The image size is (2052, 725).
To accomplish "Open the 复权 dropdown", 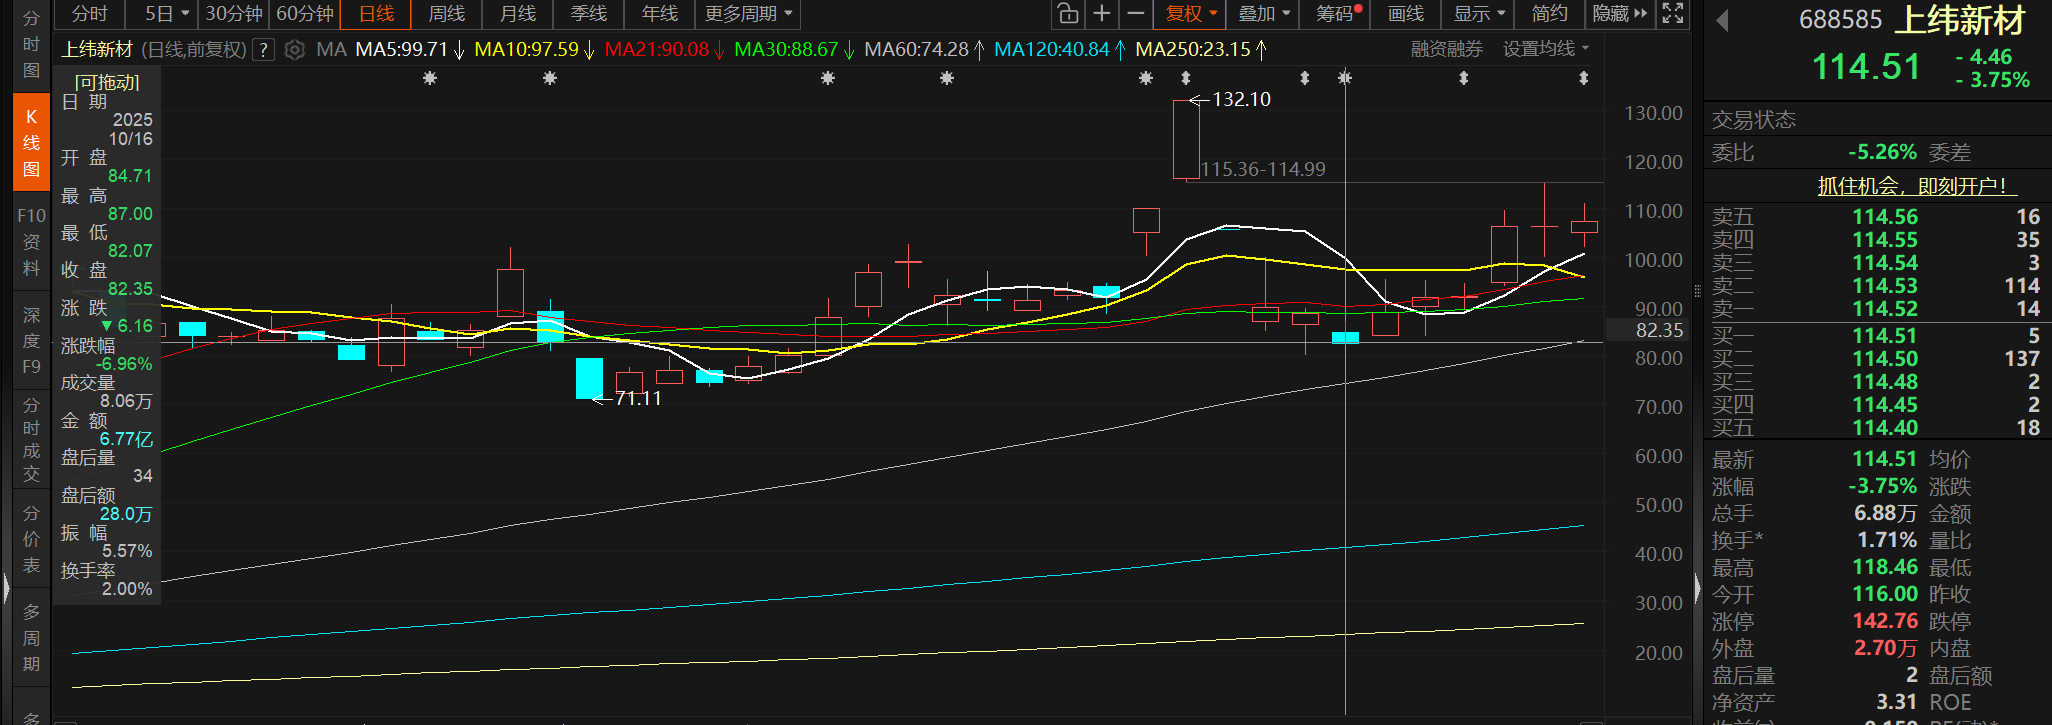I will pos(1191,13).
